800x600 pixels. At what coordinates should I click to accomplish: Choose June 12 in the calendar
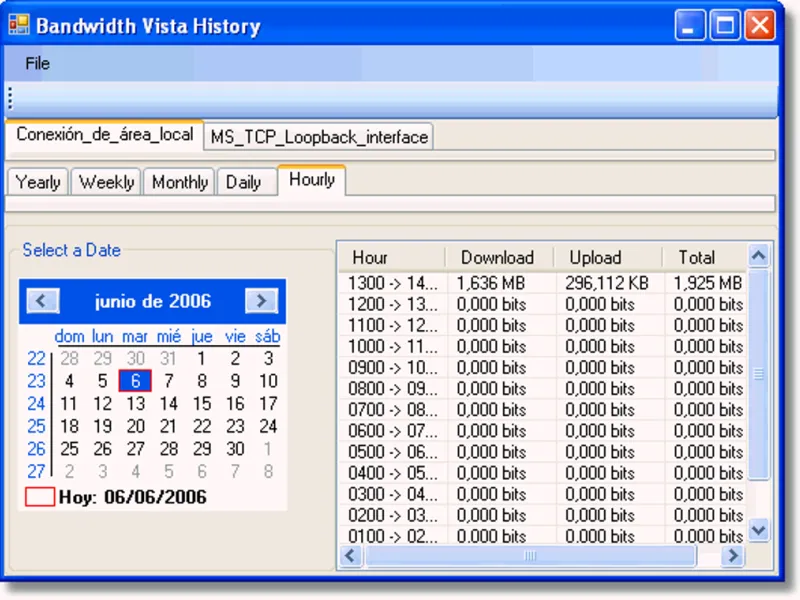coord(103,404)
